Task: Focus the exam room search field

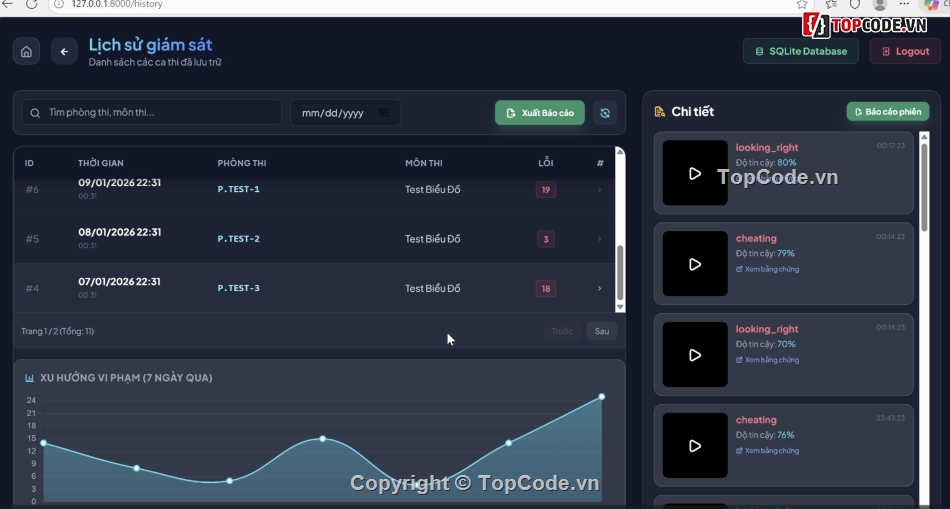Action: click(x=151, y=113)
